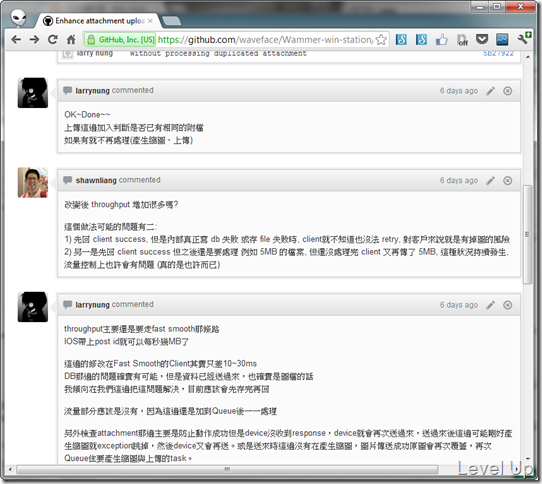Edit the last larrynung comment
Screen dimensions: 542x484
490,305
